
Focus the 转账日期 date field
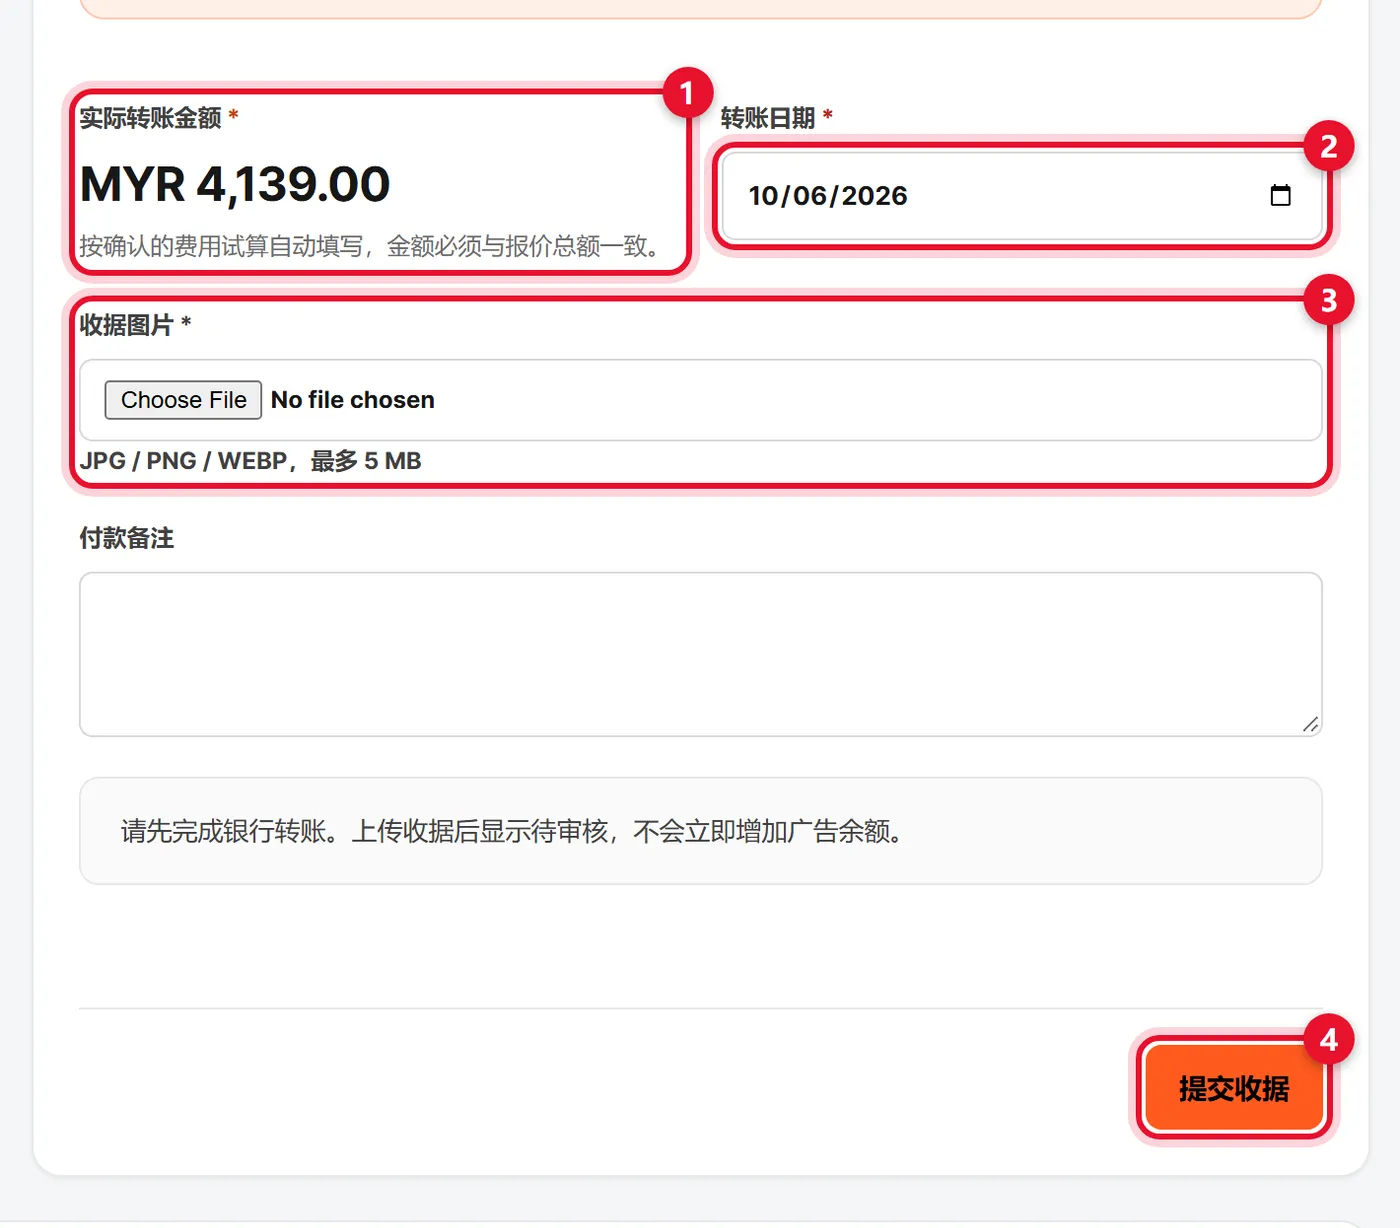[1021, 195]
